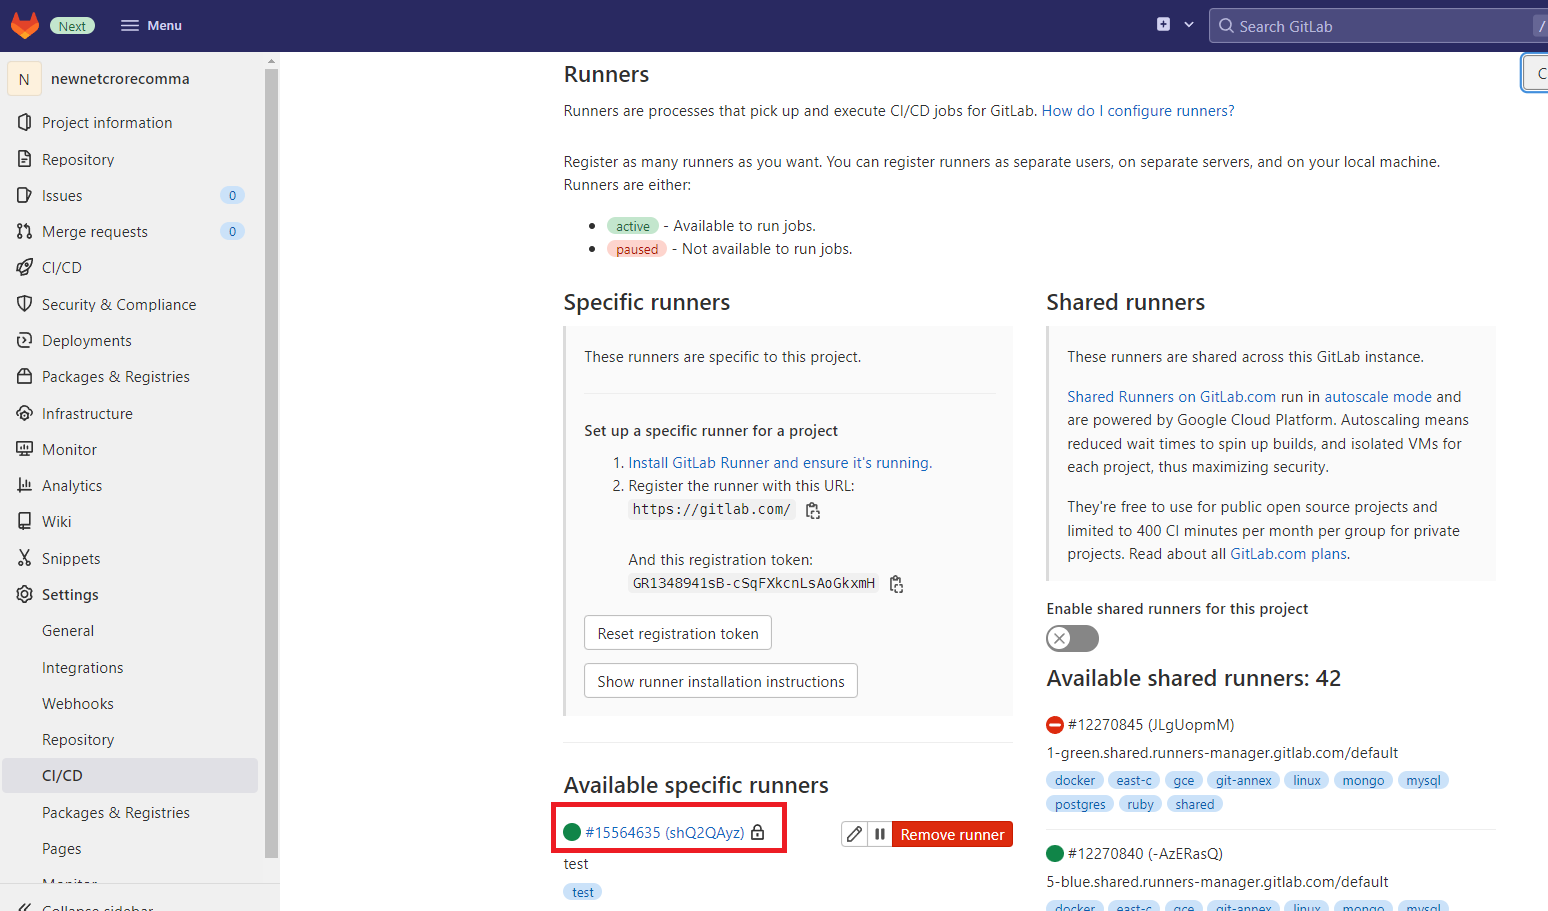Open the hamburger Menu in the top bar
Viewport: 1548px width, 911px height.
[x=151, y=25]
